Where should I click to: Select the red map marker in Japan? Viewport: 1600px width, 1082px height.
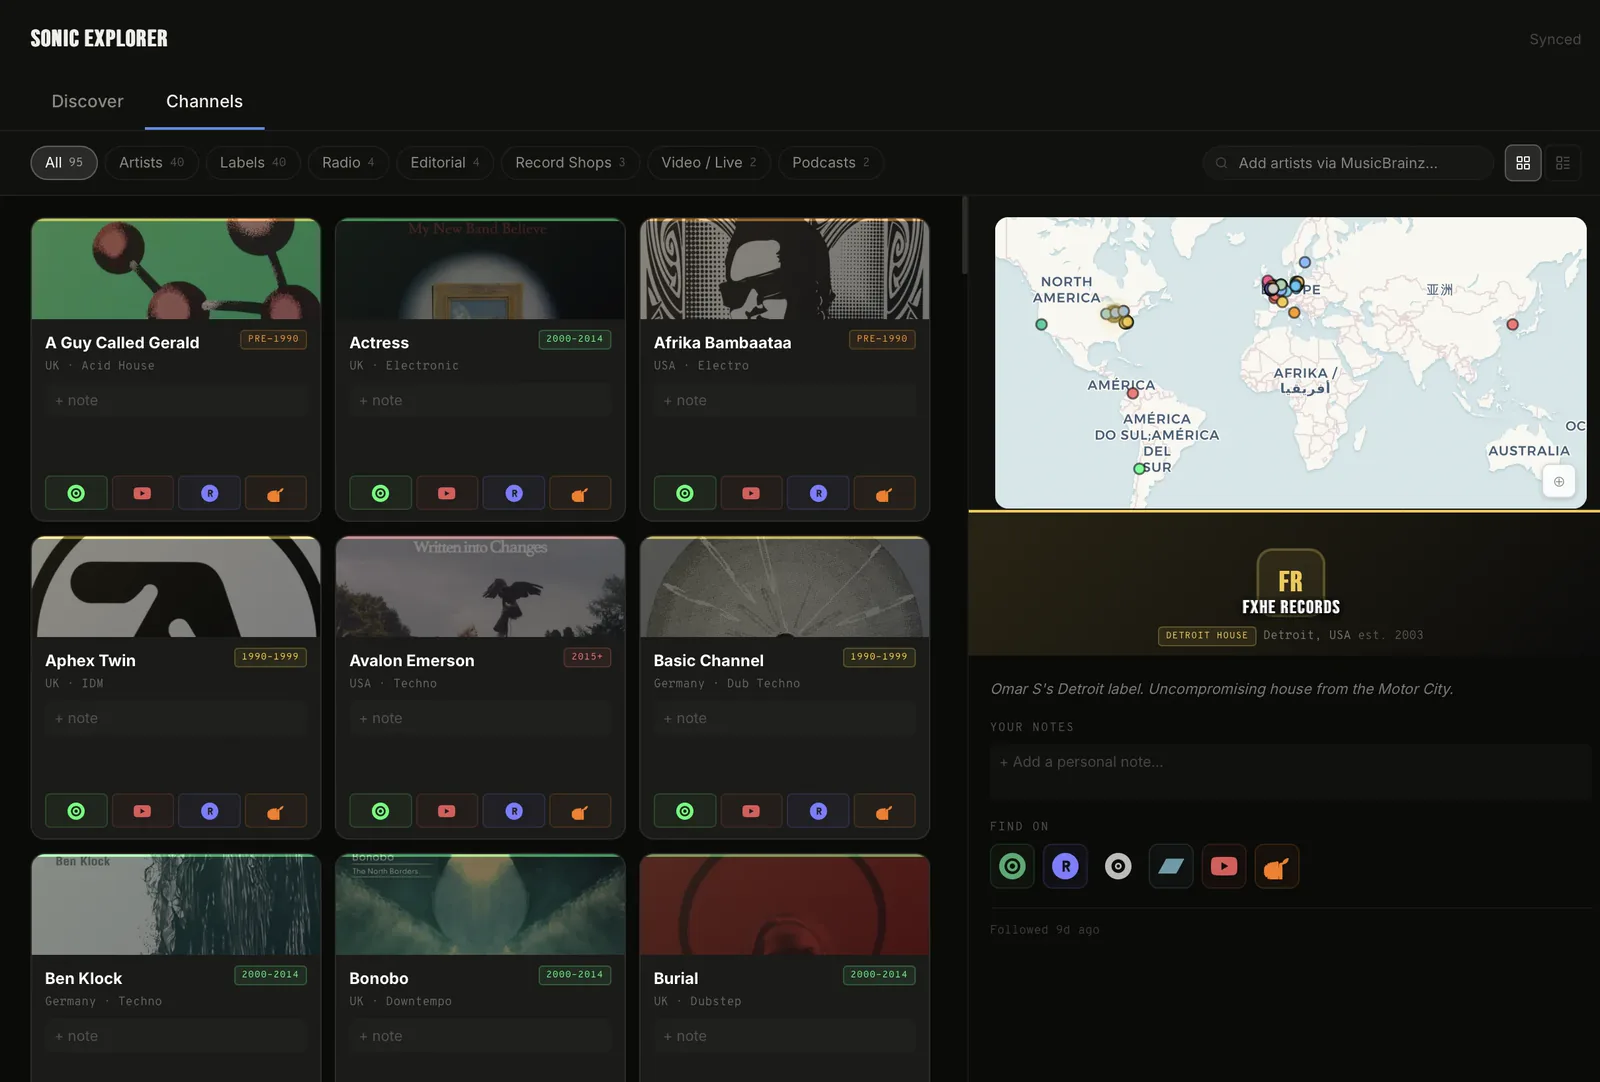click(1512, 324)
